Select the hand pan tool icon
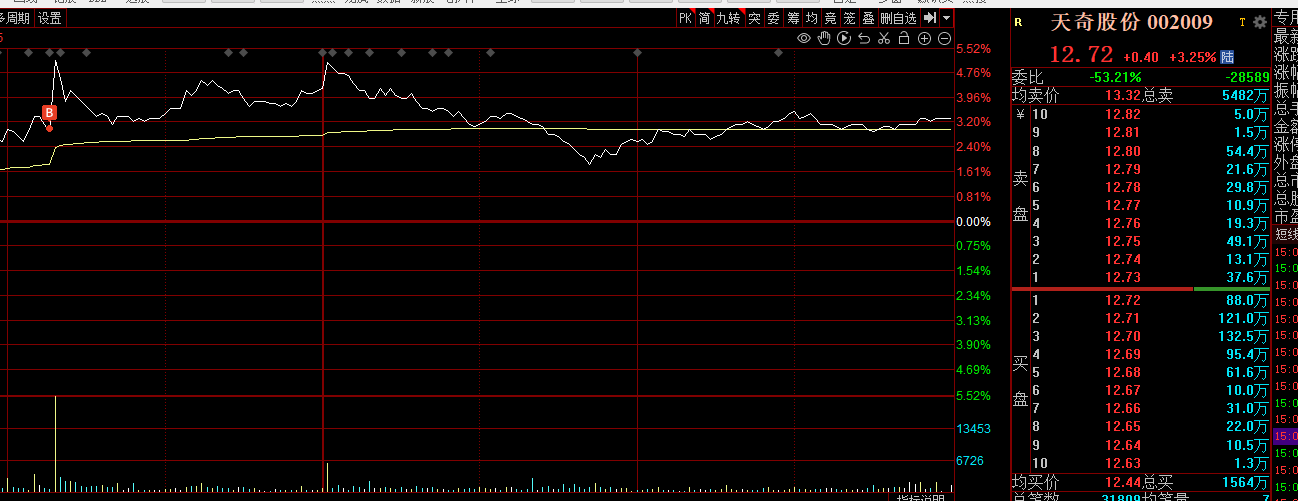Viewport: 1298px width, 501px height. point(823,38)
